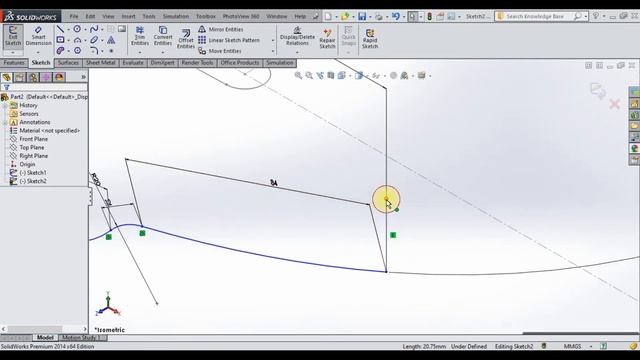
Task: Open the Quick Snaps tool
Action: pos(348,36)
